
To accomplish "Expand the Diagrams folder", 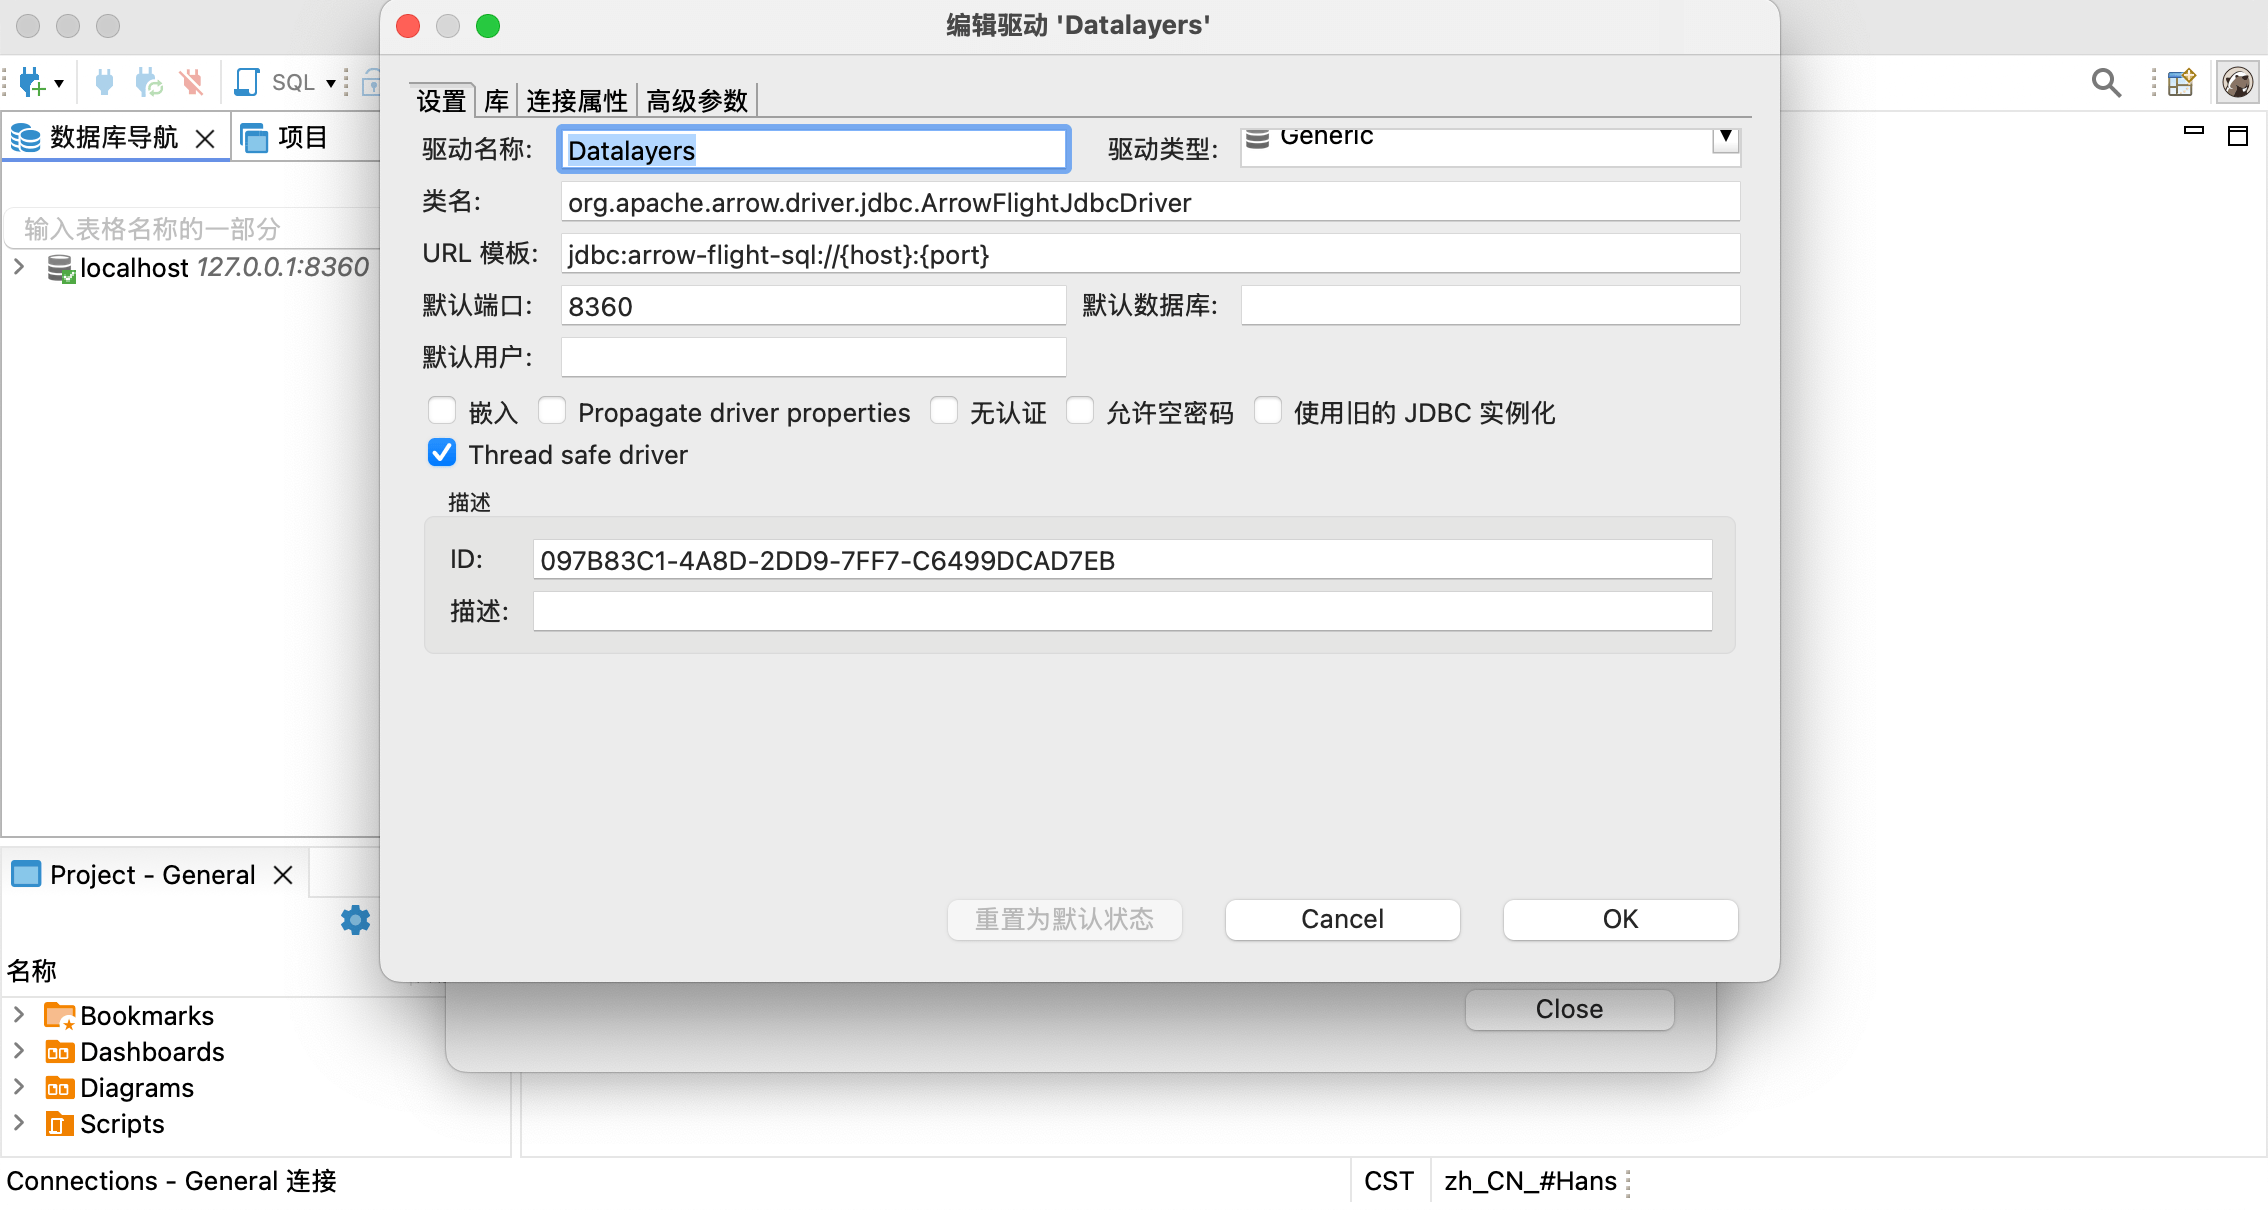I will click(x=19, y=1087).
